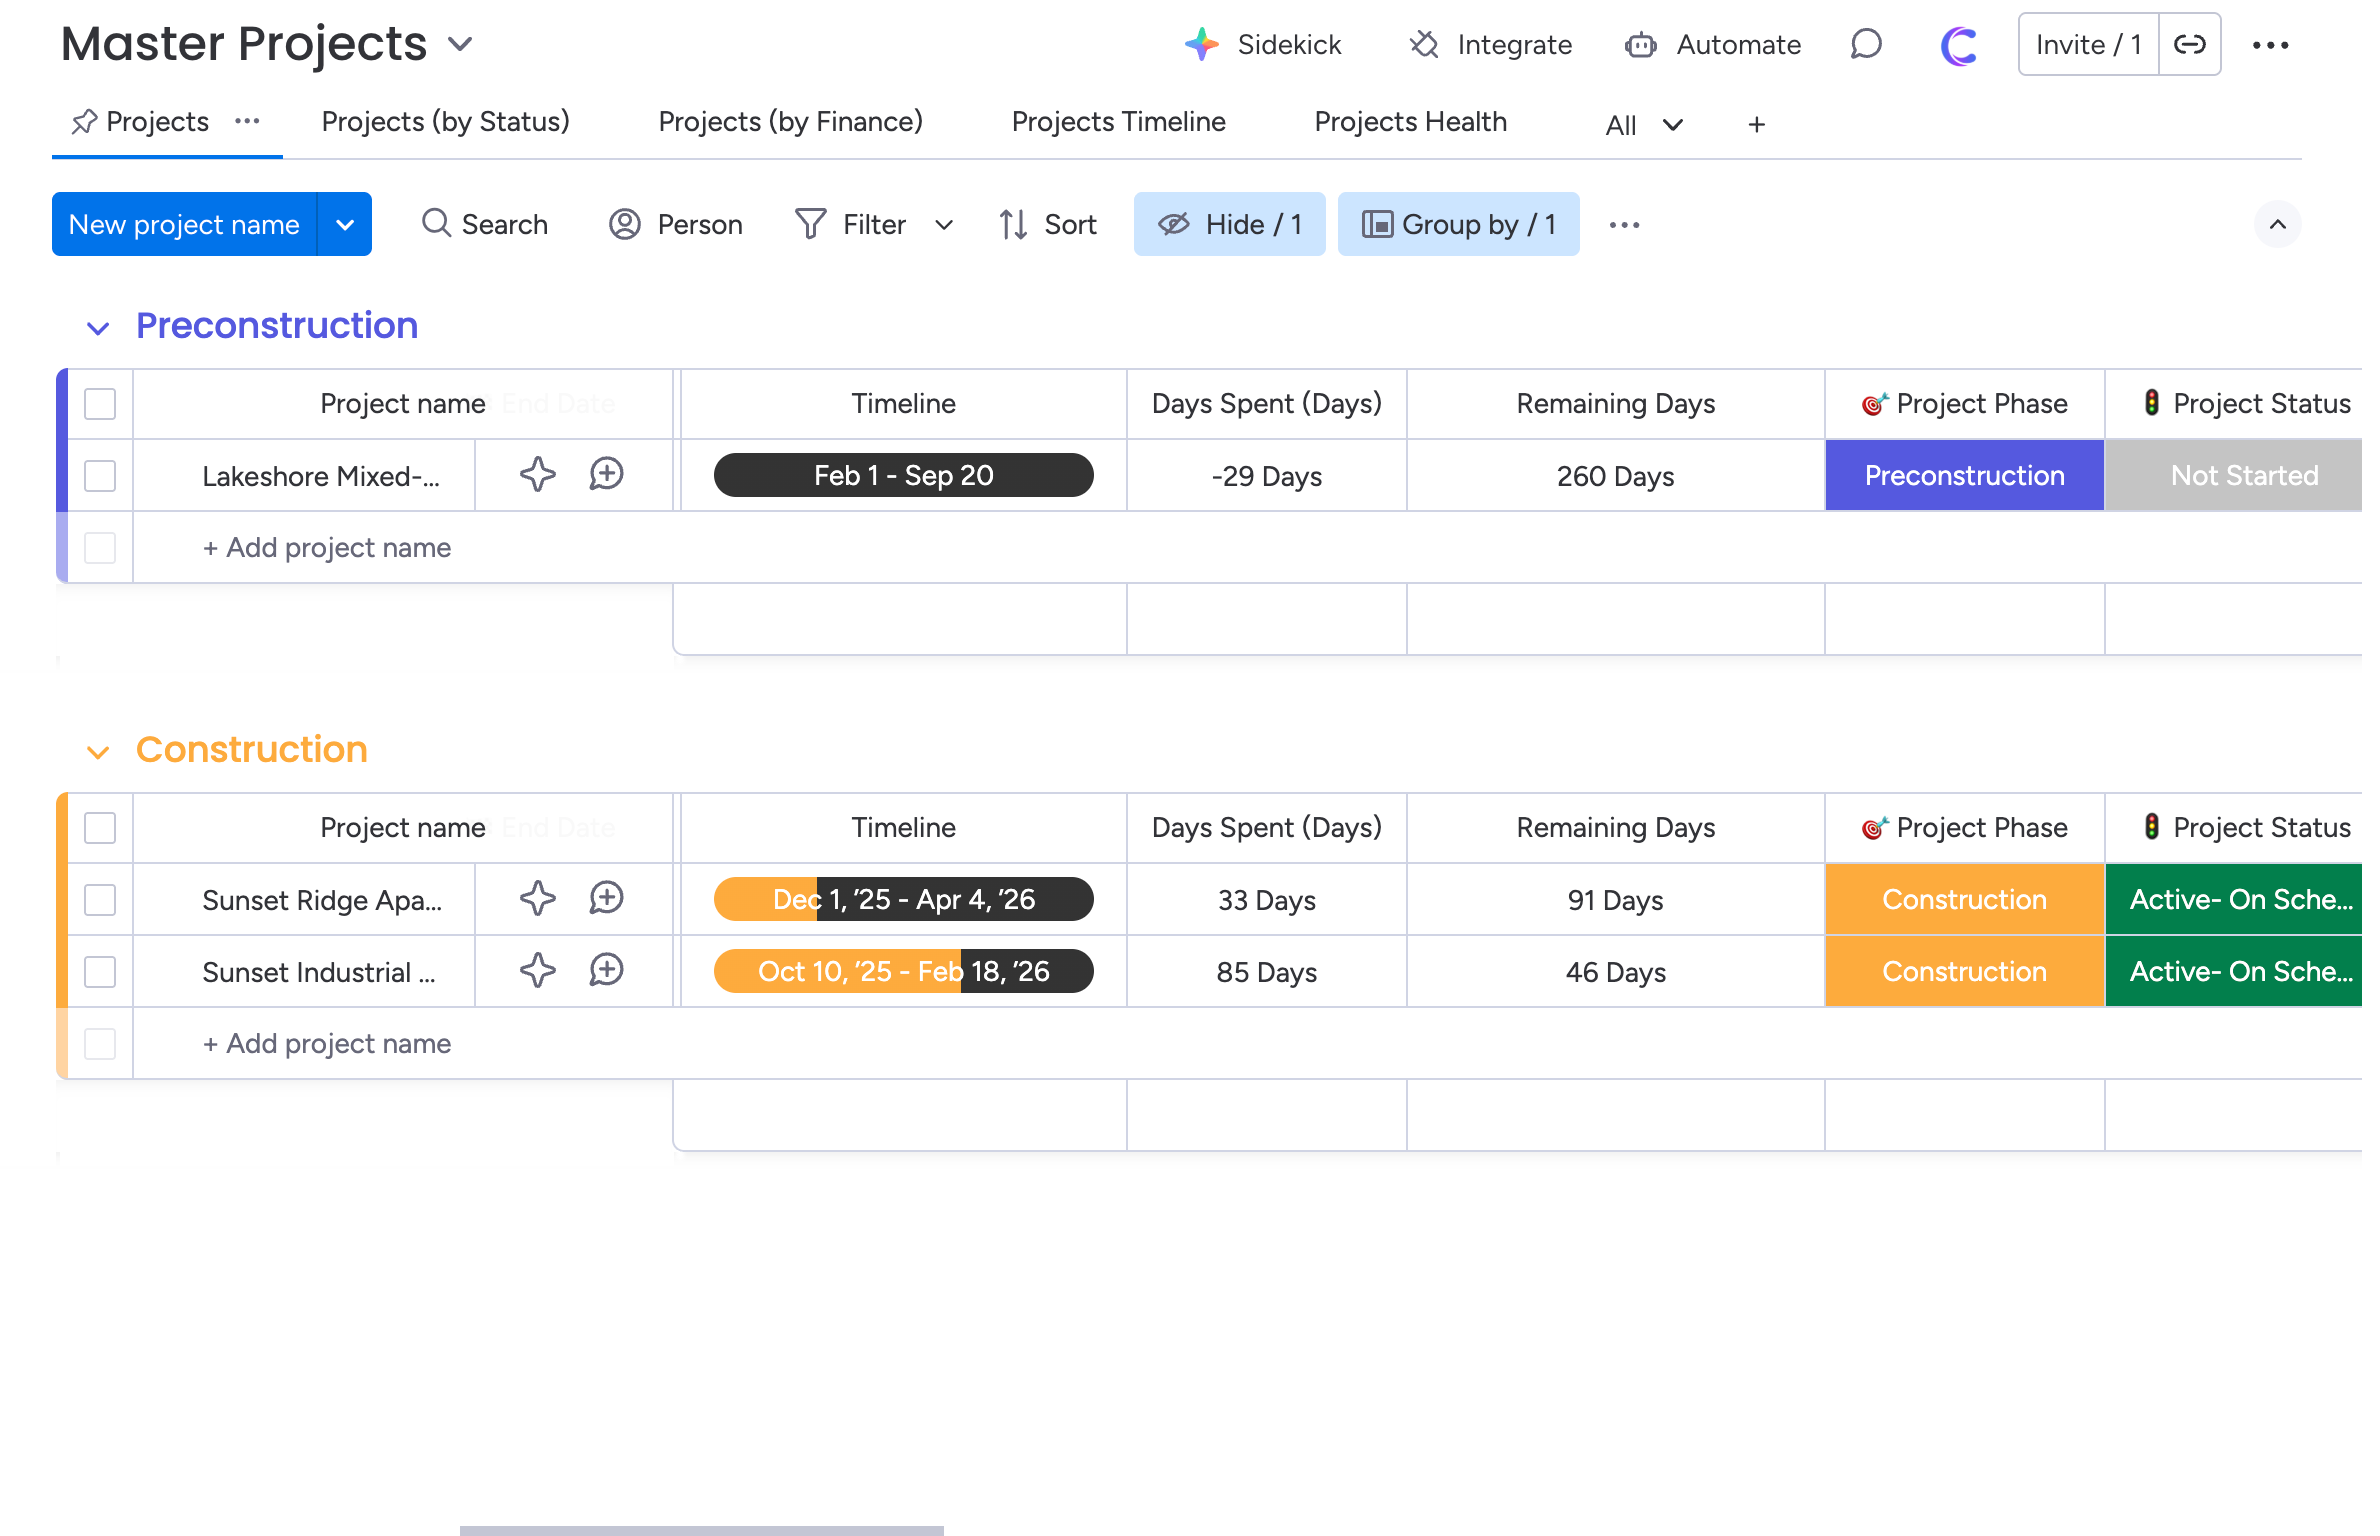The width and height of the screenshot is (2380, 1536).
Task: Select the Lakeshore Mixed row checkbox
Action: pos(100,475)
